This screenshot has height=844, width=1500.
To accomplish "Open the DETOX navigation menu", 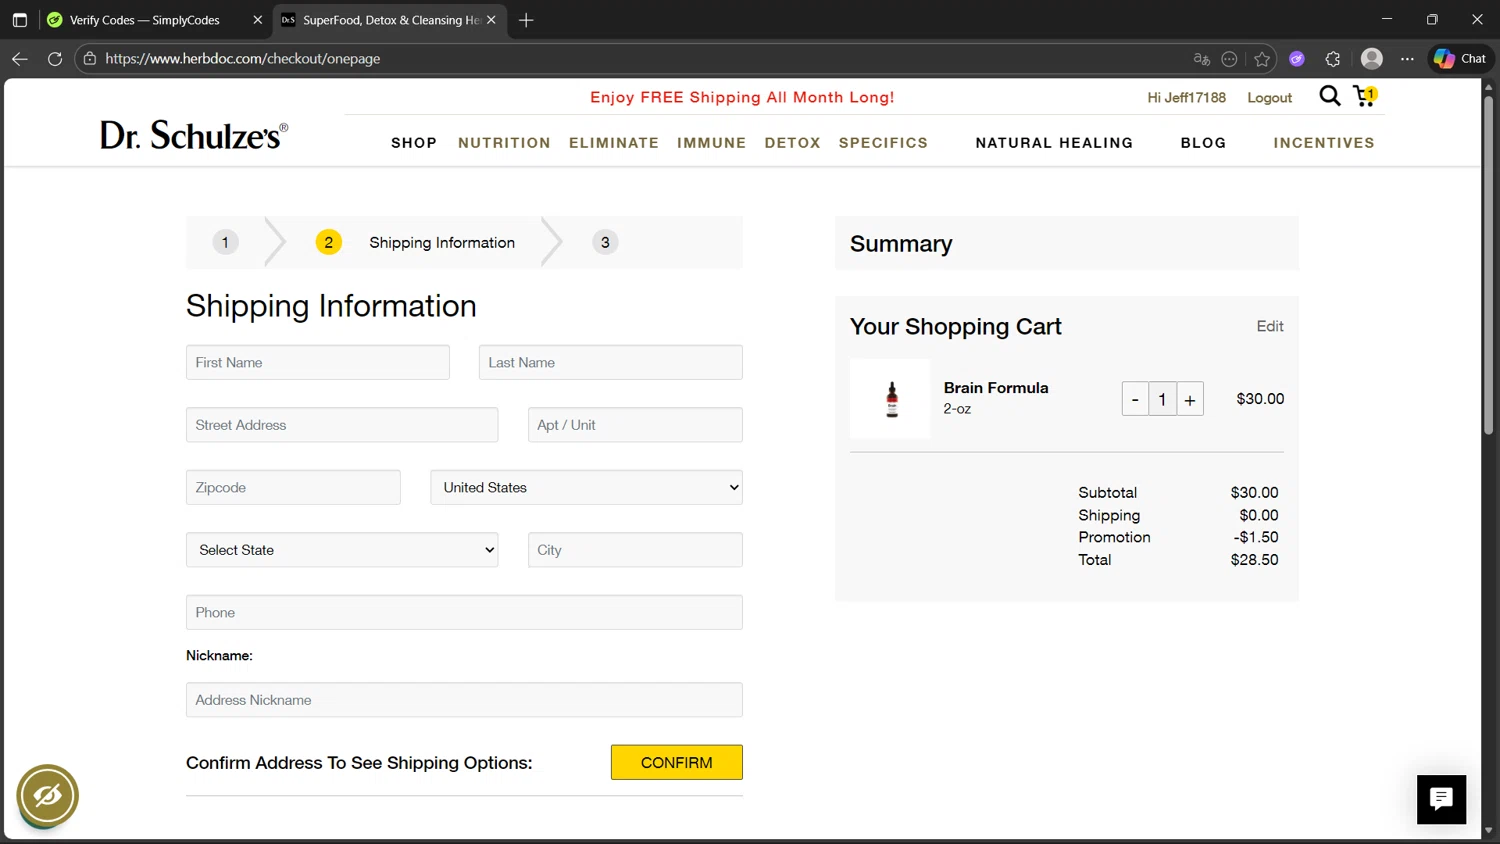I will 792,143.
